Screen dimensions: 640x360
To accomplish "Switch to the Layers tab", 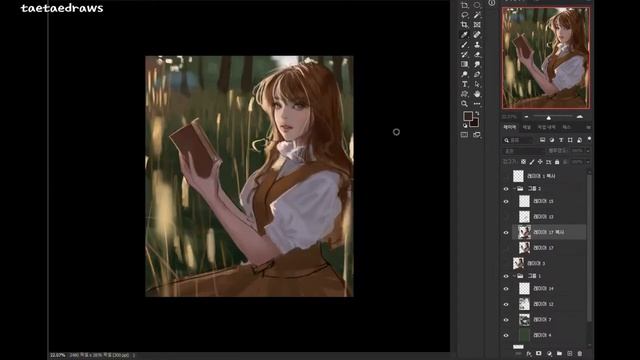I will pos(509,127).
